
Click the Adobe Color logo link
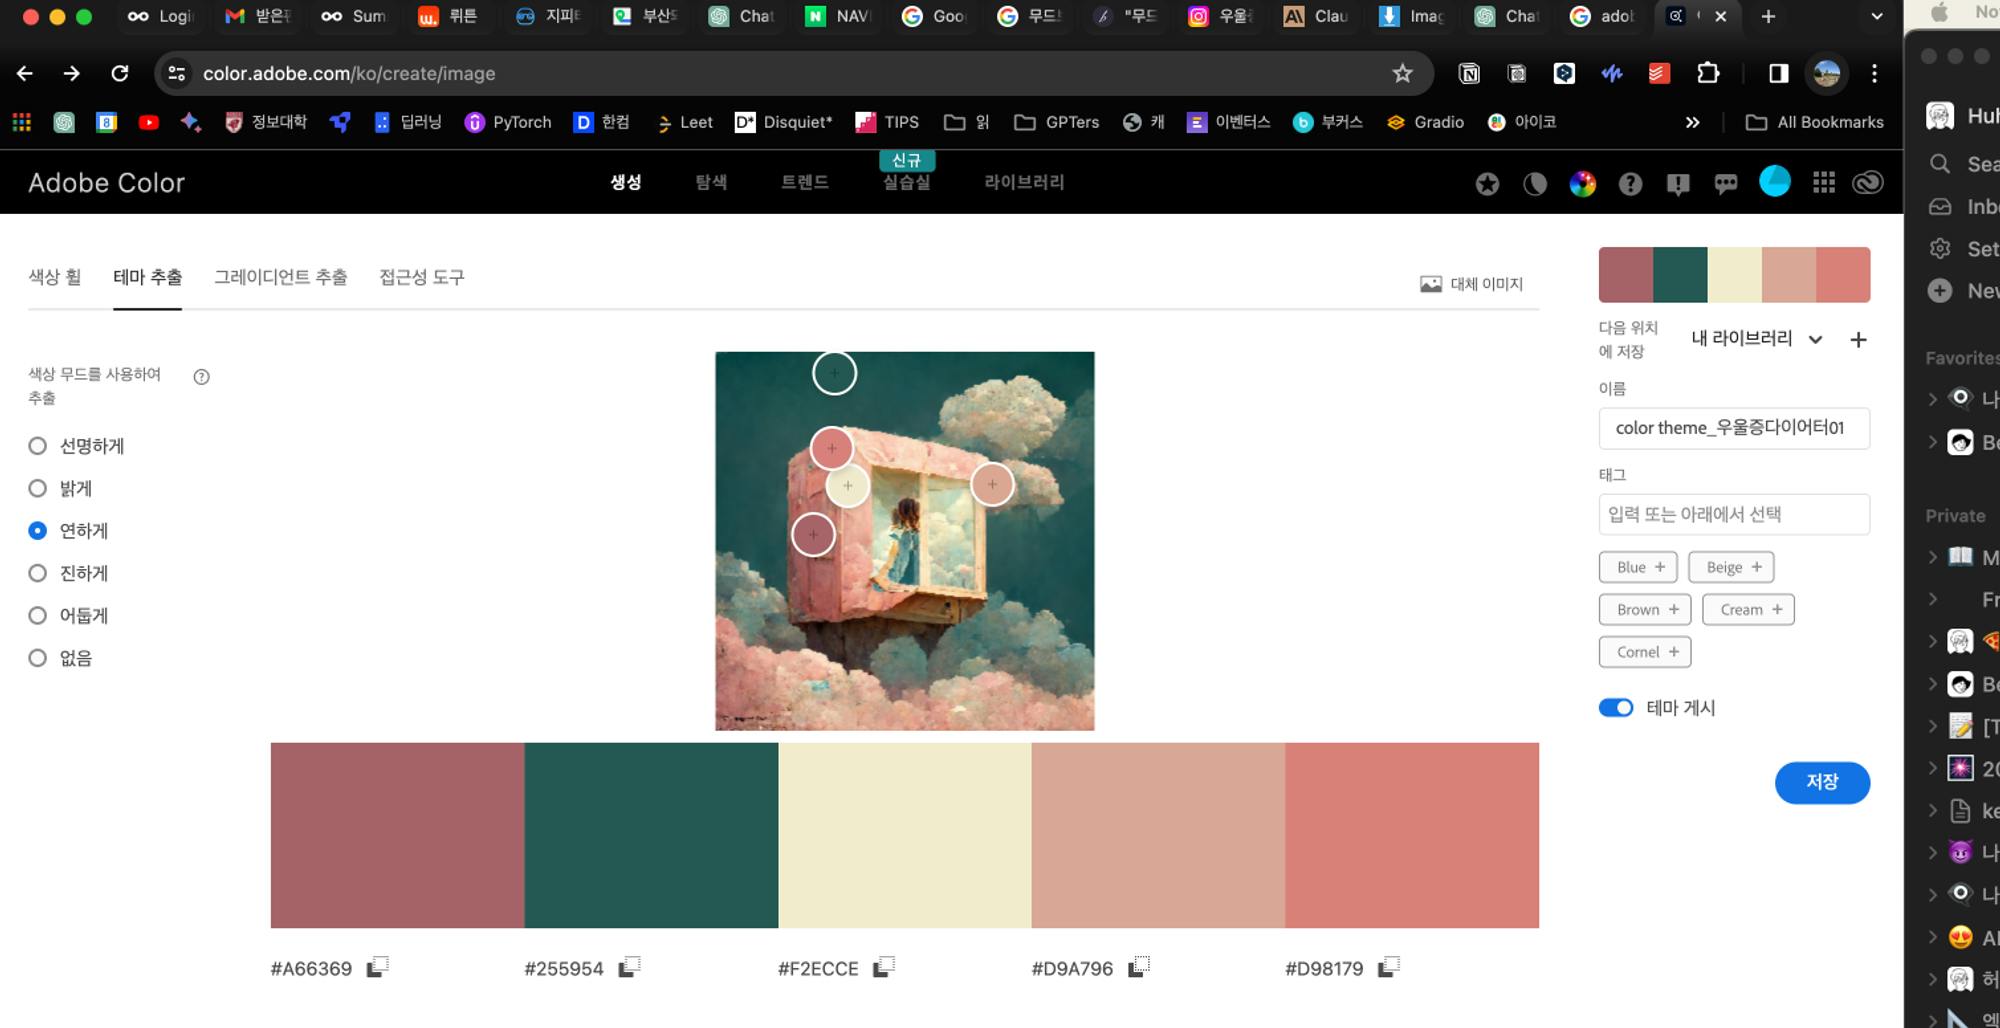click(x=107, y=183)
